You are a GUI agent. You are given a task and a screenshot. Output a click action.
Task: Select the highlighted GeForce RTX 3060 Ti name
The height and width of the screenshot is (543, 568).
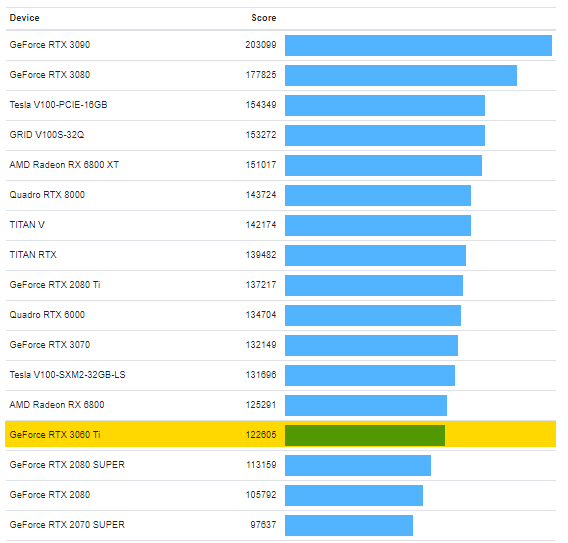click(55, 435)
